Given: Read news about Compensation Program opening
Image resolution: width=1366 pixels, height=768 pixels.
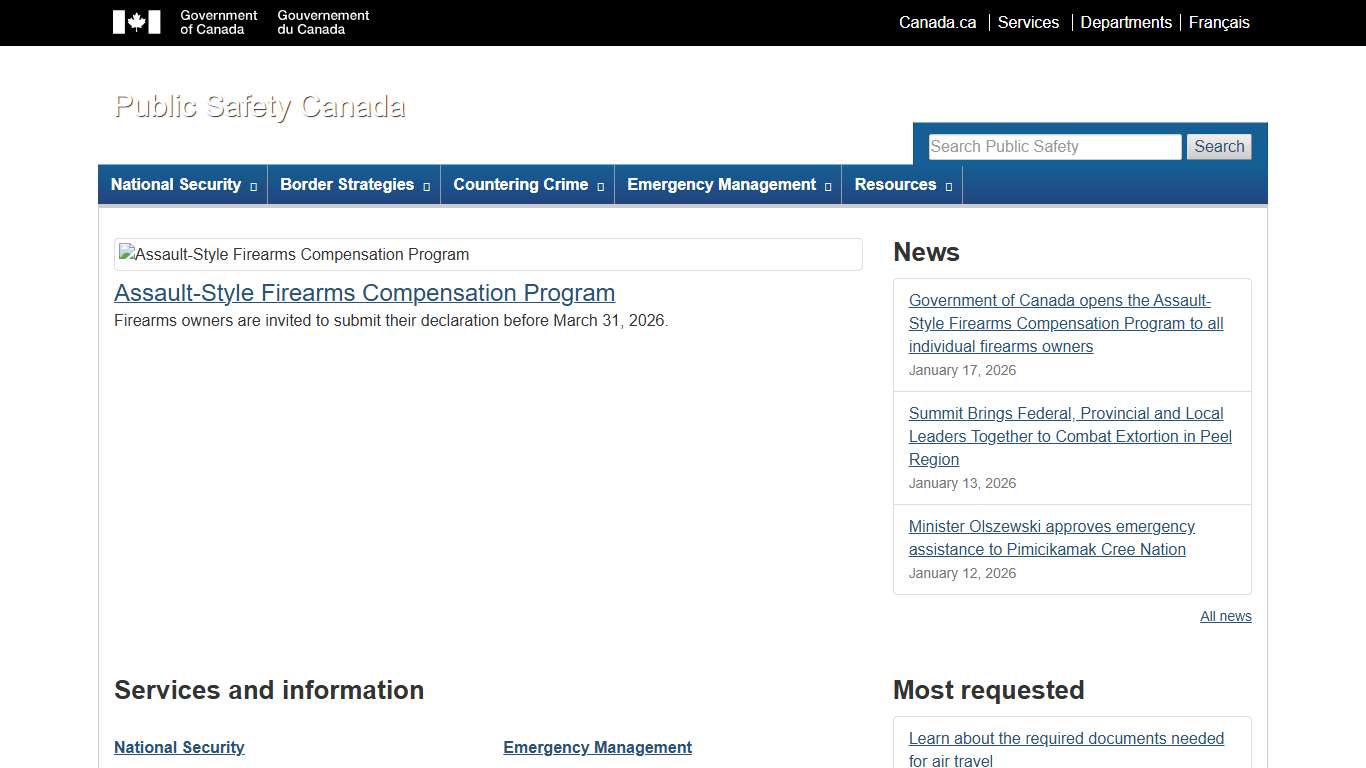Looking at the screenshot, I should tap(1065, 323).
